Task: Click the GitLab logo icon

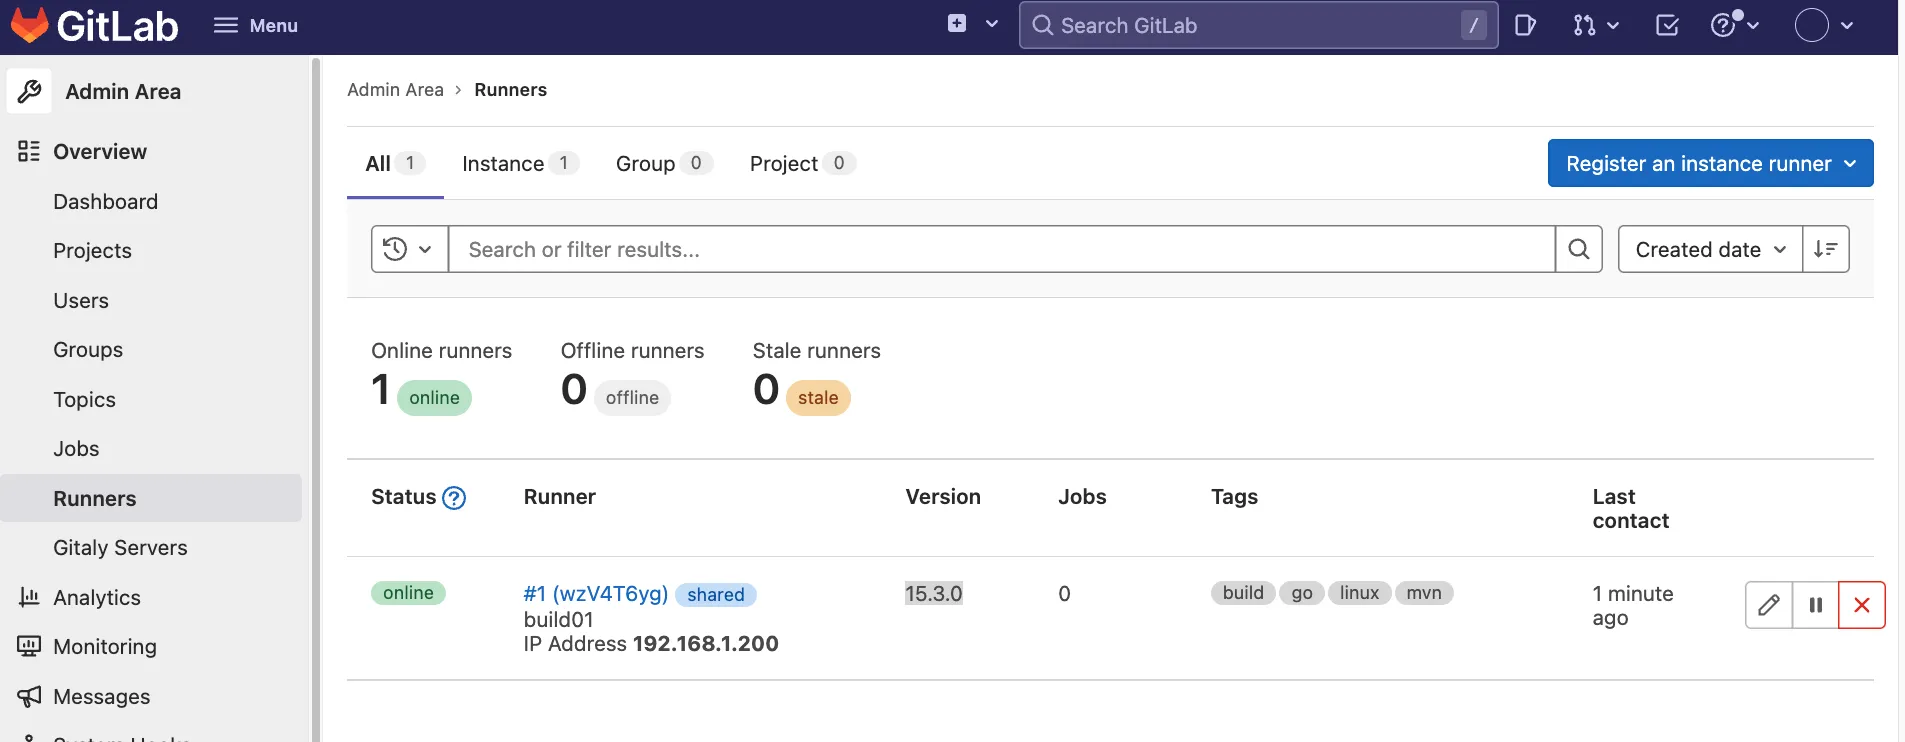Action: pos(30,25)
